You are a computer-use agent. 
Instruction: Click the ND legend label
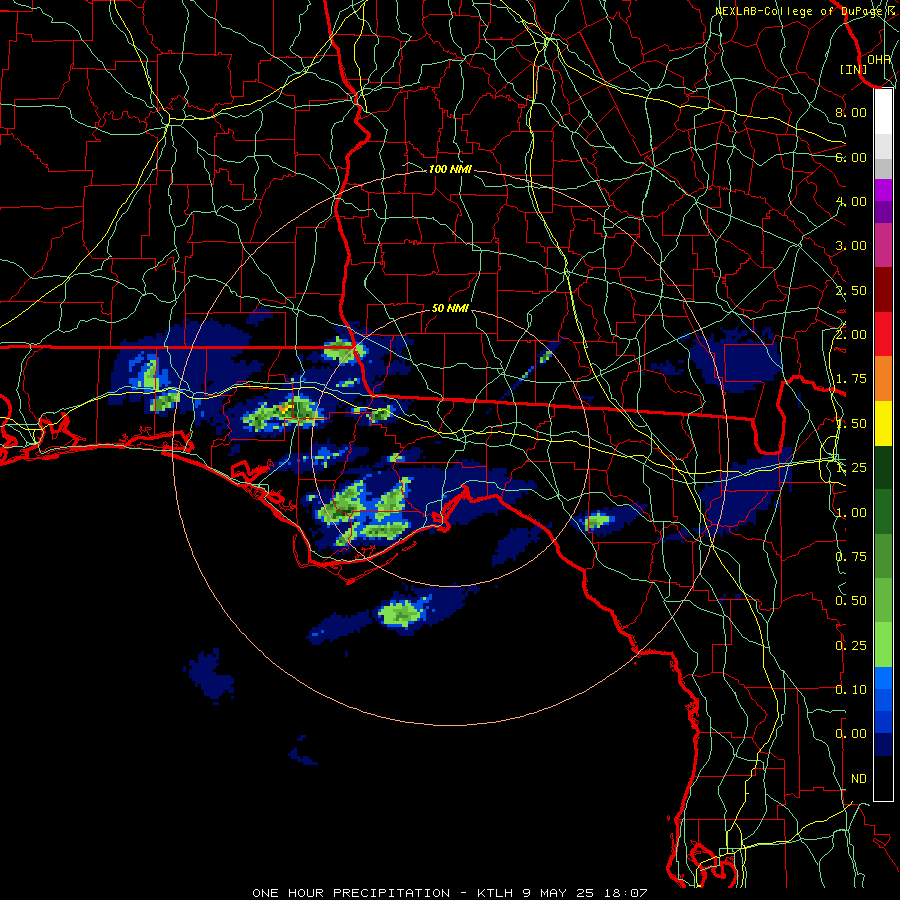click(x=859, y=779)
